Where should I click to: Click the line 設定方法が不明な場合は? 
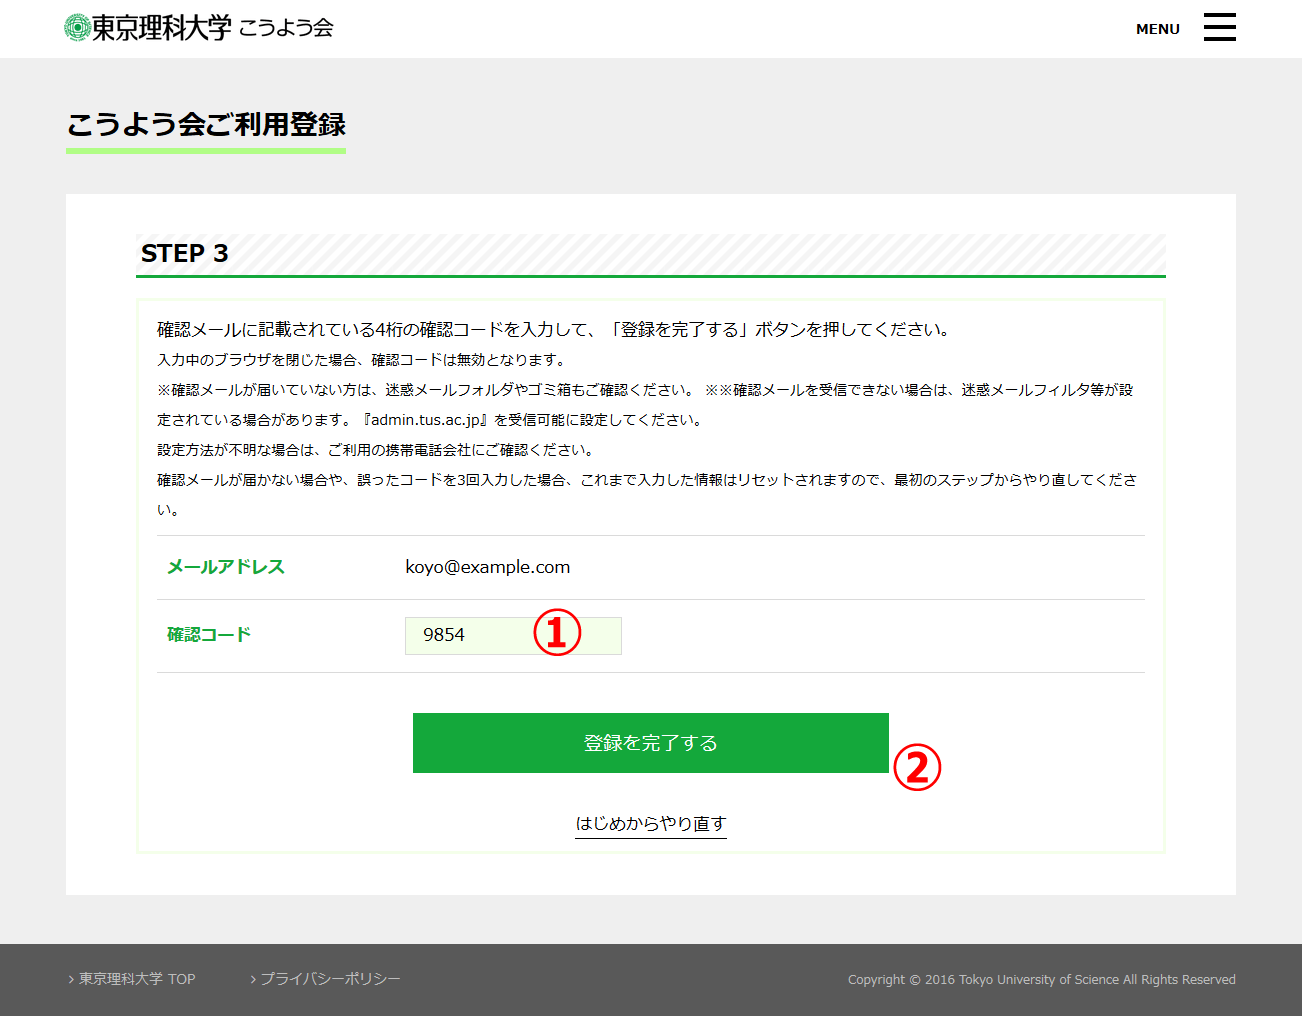coord(378,450)
